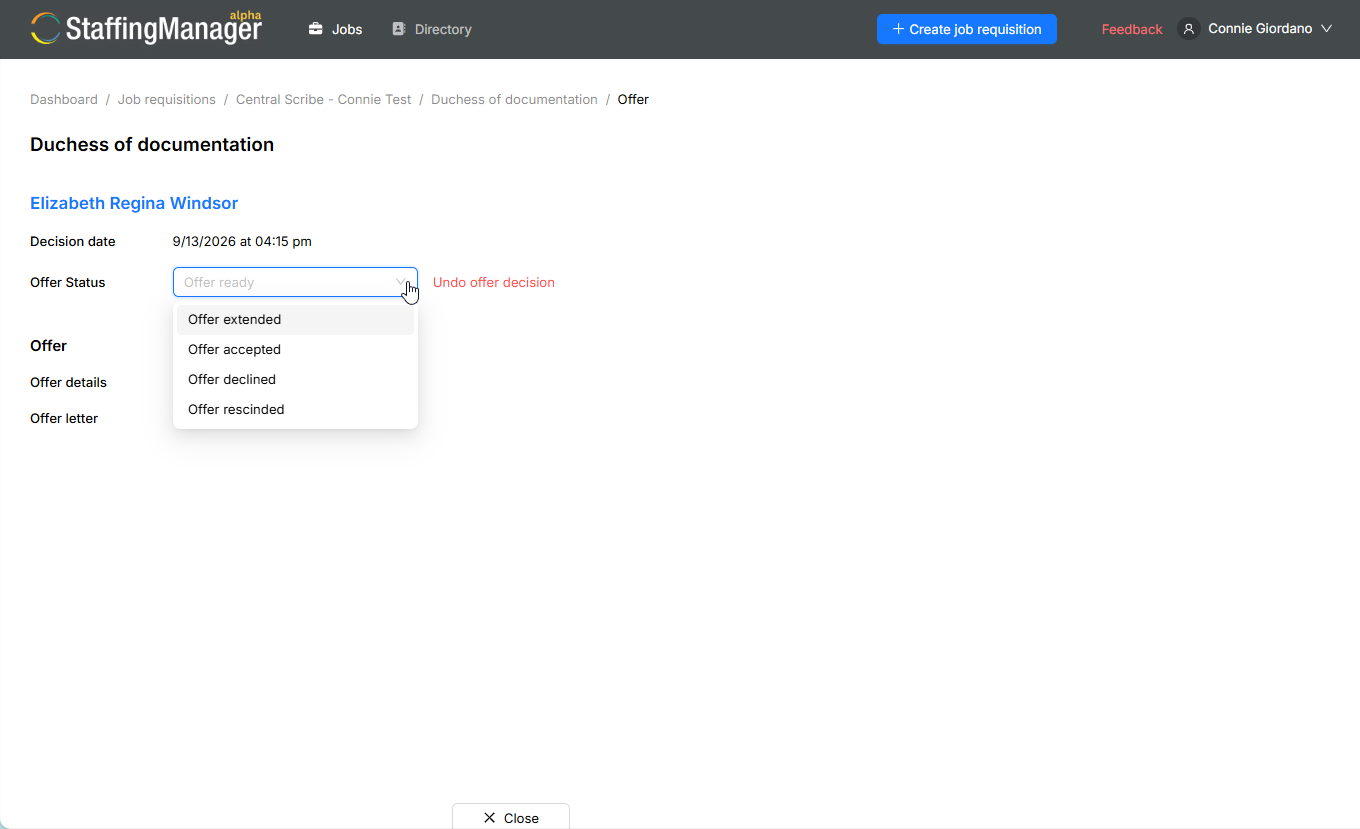The width and height of the screenshot is (1360, 829).
Task: Click the Jobs briefcase icon
Action: click(x=316, y=29)
